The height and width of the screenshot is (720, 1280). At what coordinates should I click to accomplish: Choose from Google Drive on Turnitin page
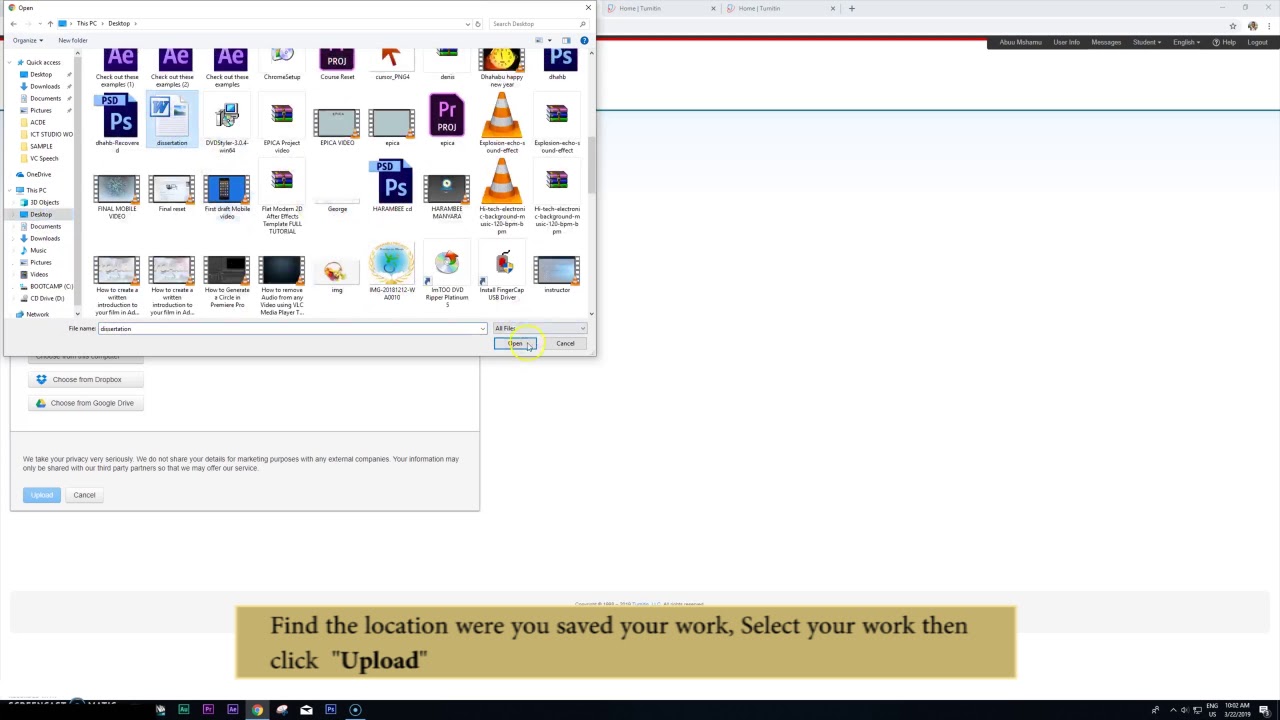point(86,403)
